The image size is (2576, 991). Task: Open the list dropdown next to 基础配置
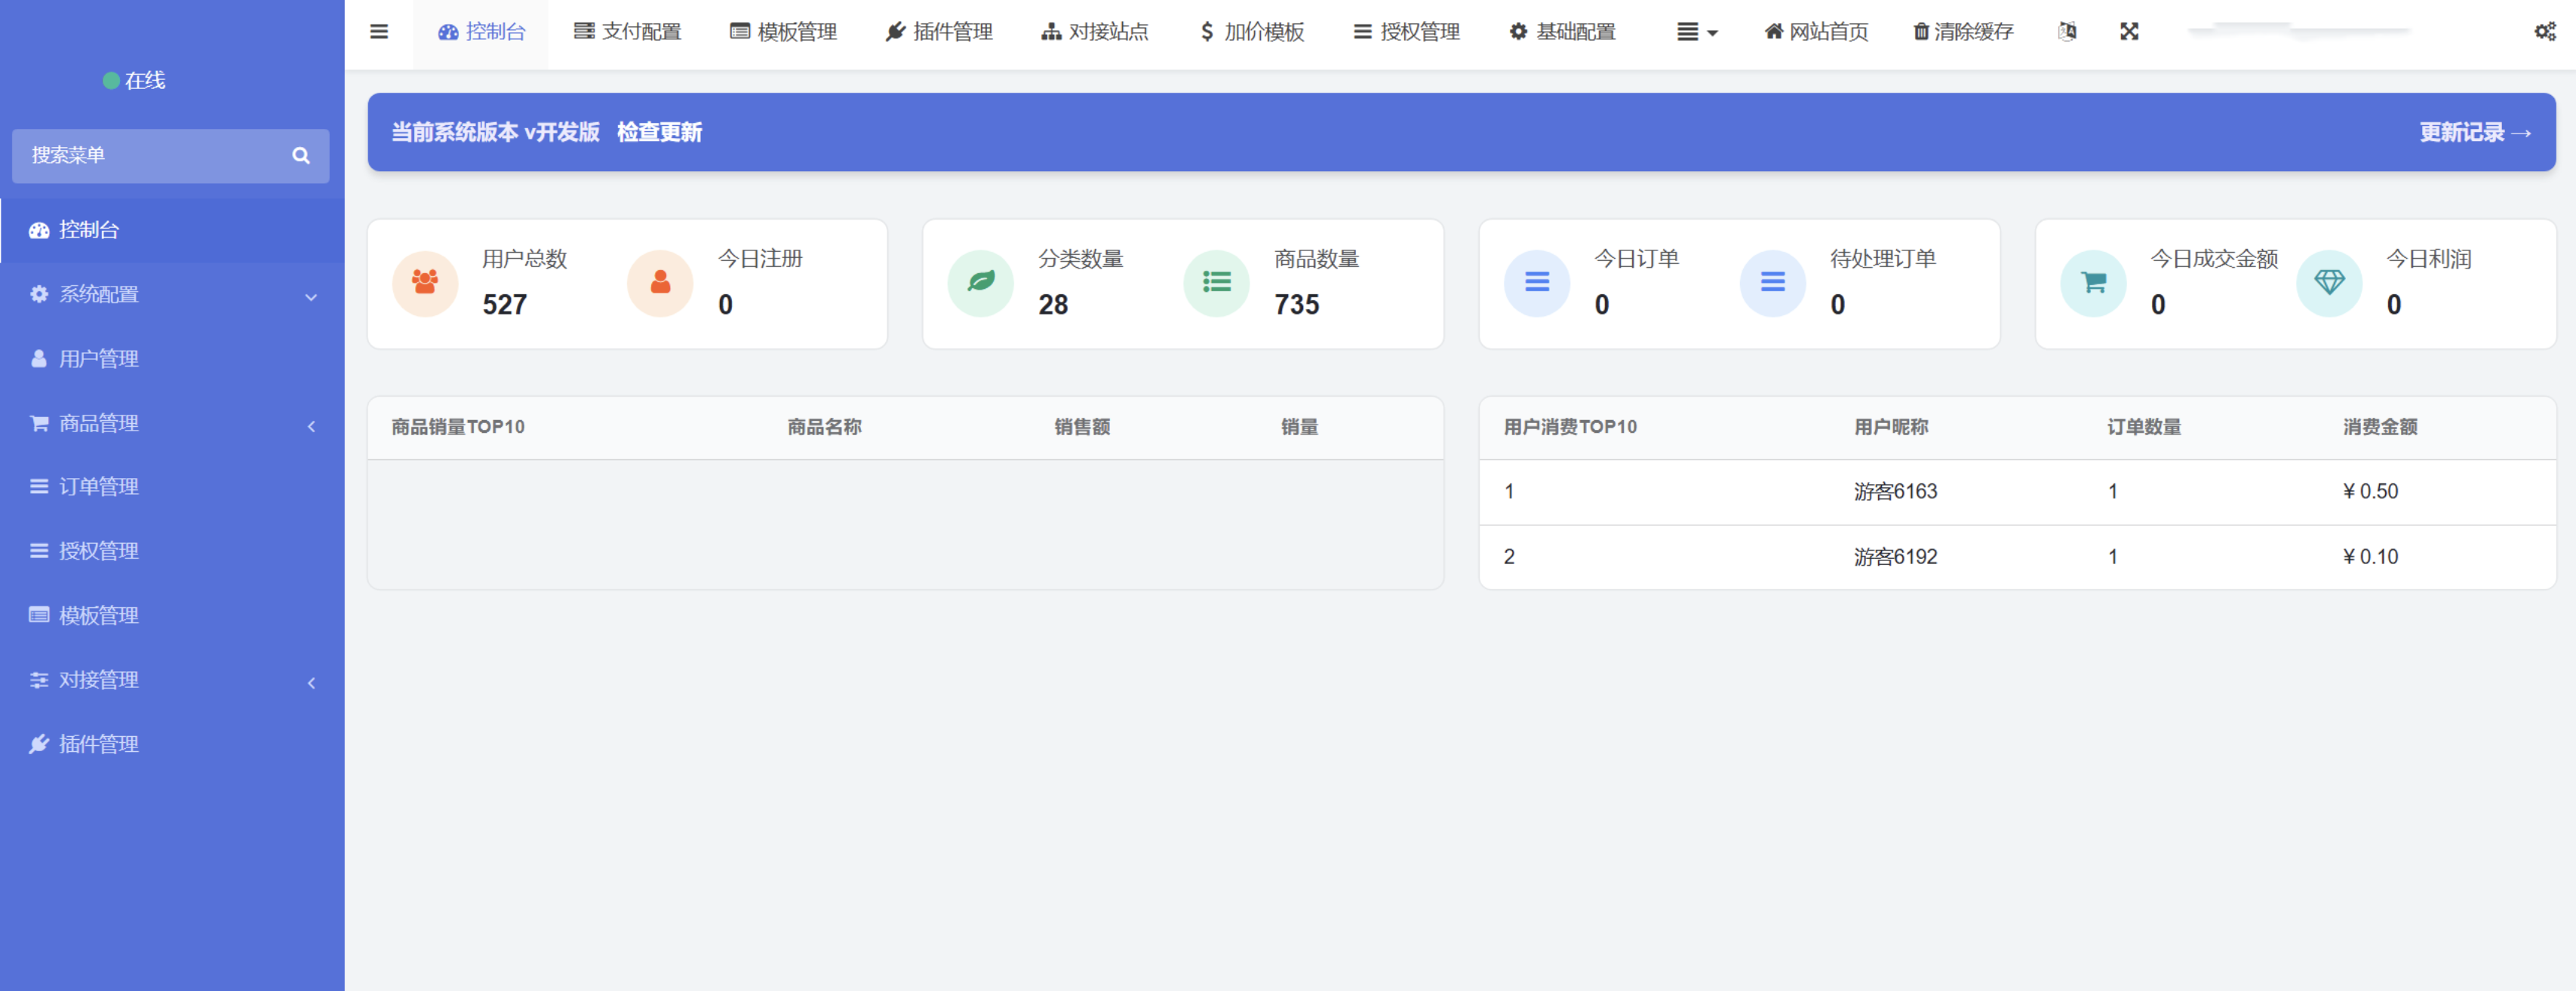tap(1696, 31)
